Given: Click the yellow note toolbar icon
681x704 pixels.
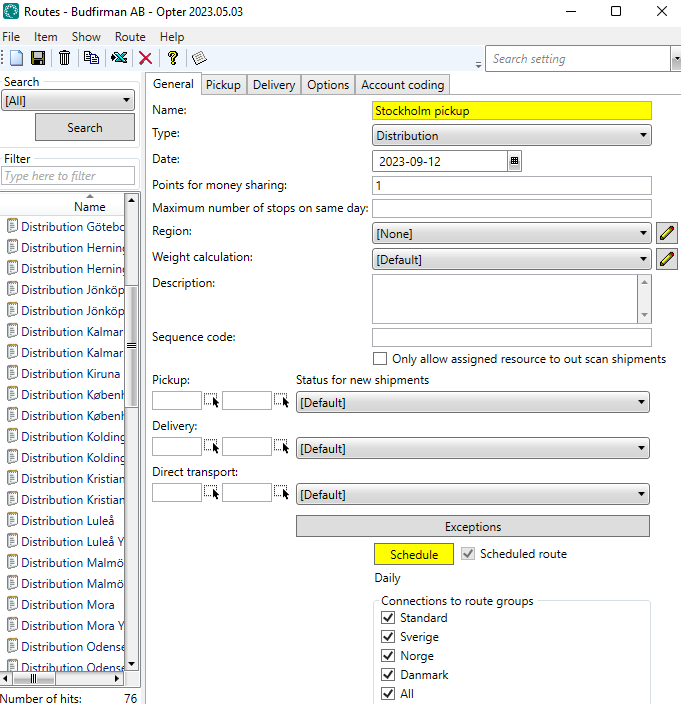Looking at the screenshot, I should (198, 58).
